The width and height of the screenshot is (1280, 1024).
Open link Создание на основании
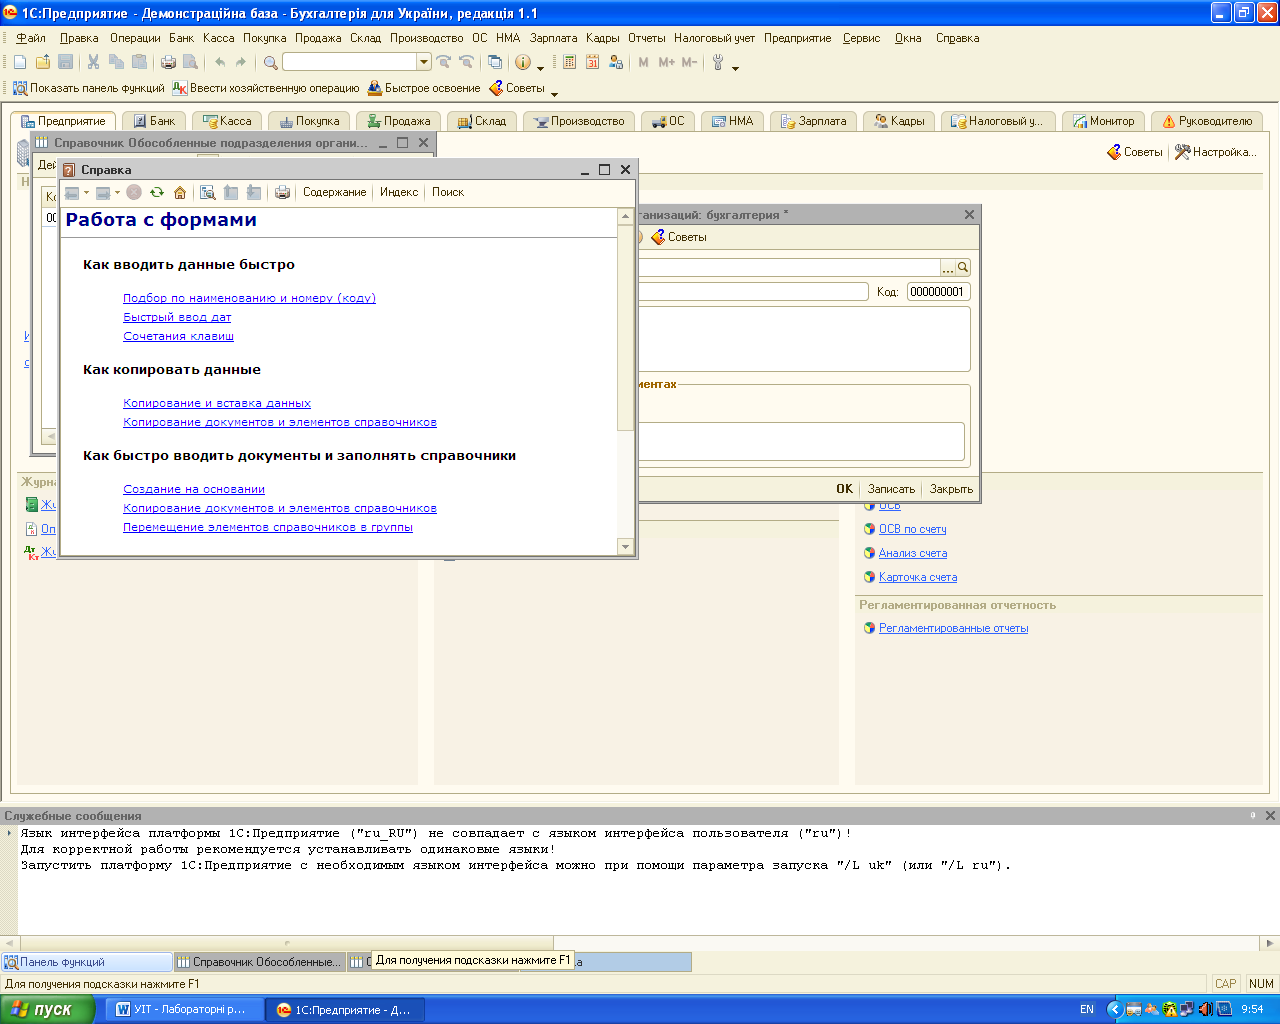pos(194,489)
